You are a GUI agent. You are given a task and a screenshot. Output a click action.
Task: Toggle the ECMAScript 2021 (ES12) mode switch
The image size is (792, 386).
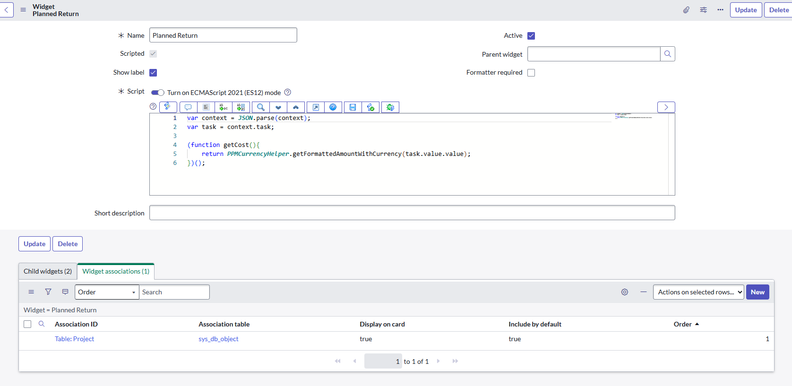tap(158, 92)
